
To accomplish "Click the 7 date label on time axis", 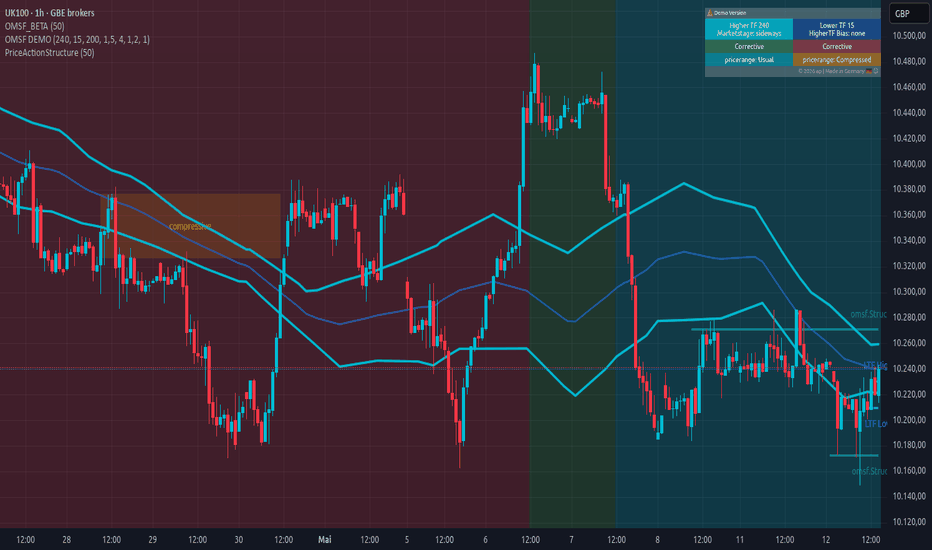I will point(571,539).
